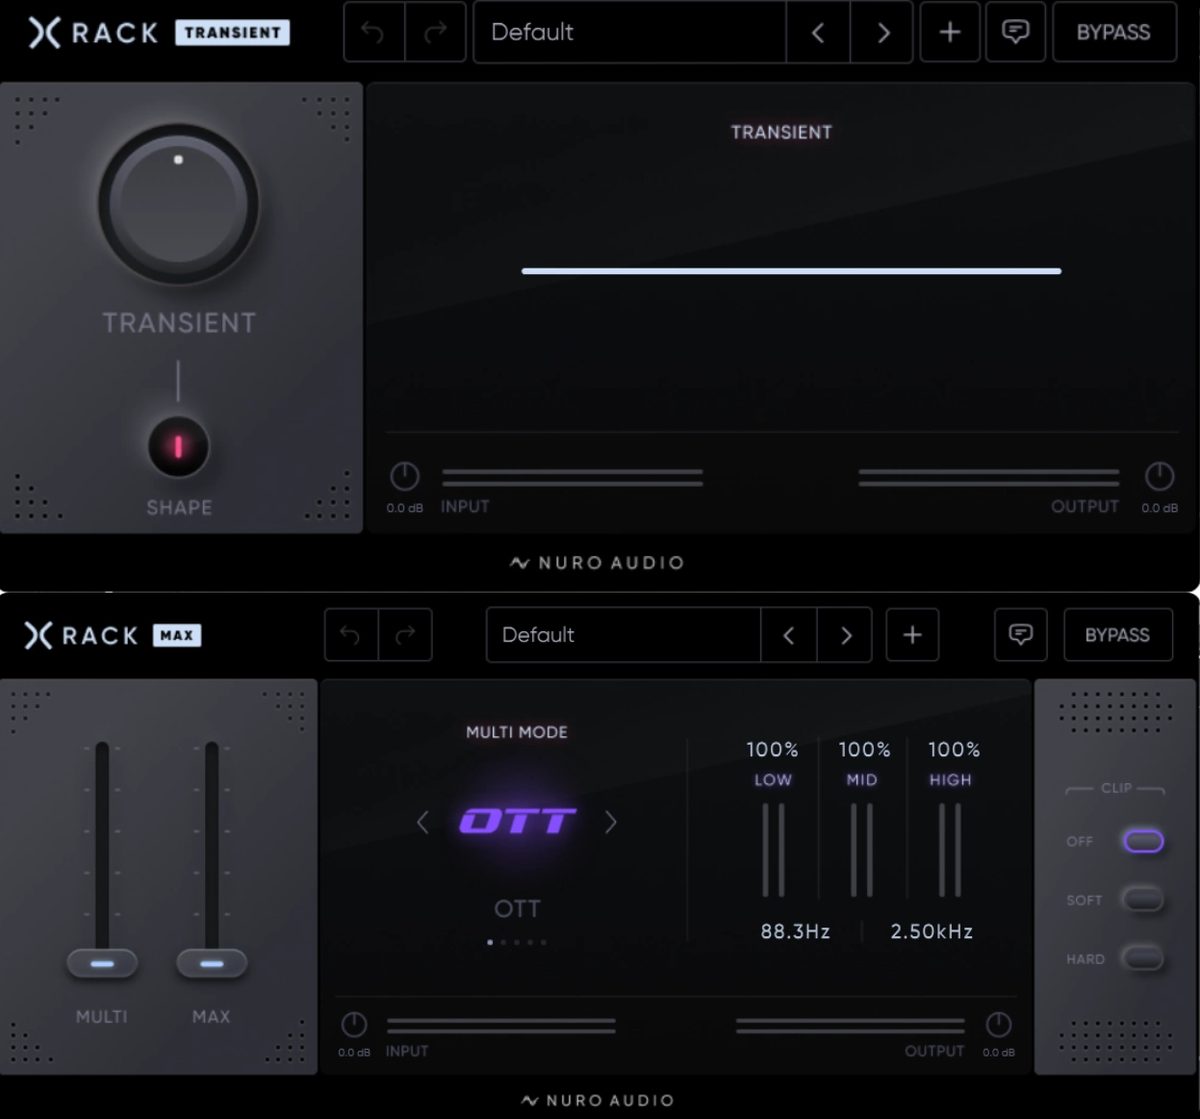
Task: Add new preset in Rack Max
Action: click(912, 635)
